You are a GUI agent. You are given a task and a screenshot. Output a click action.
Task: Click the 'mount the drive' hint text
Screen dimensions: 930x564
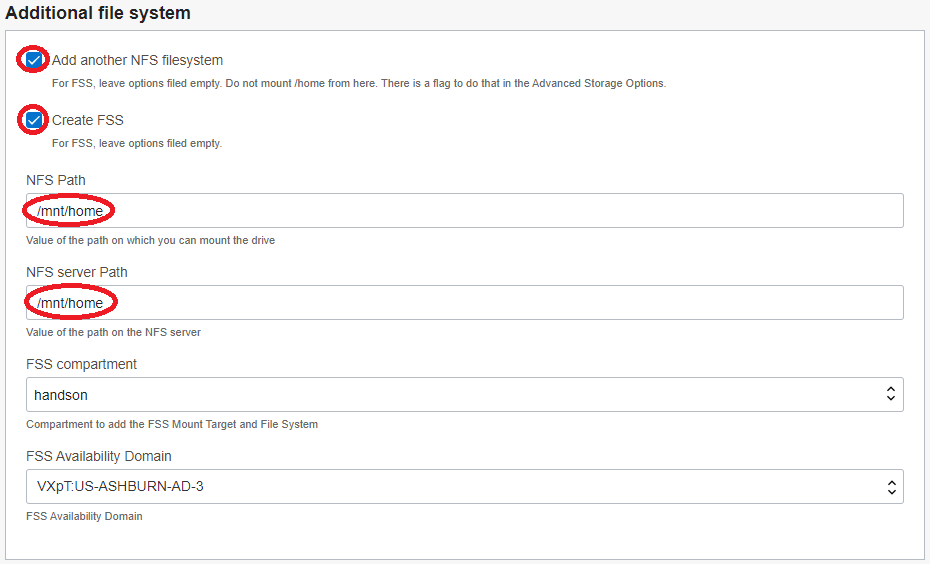click(150, 240)
